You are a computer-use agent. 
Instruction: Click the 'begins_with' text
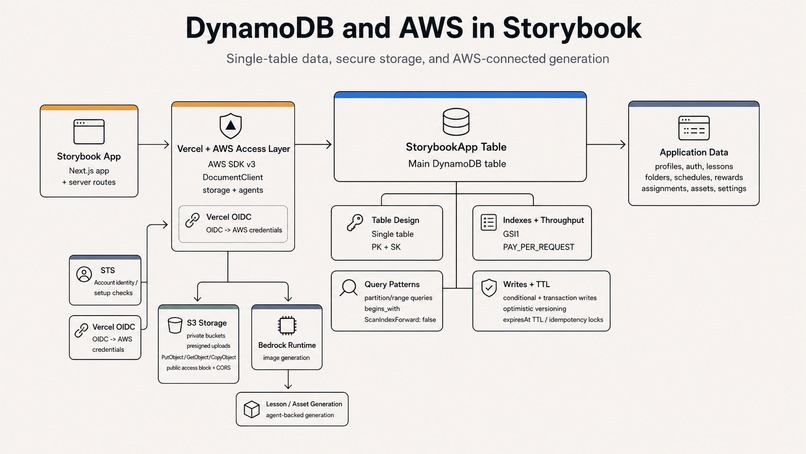tap(382, 309)
